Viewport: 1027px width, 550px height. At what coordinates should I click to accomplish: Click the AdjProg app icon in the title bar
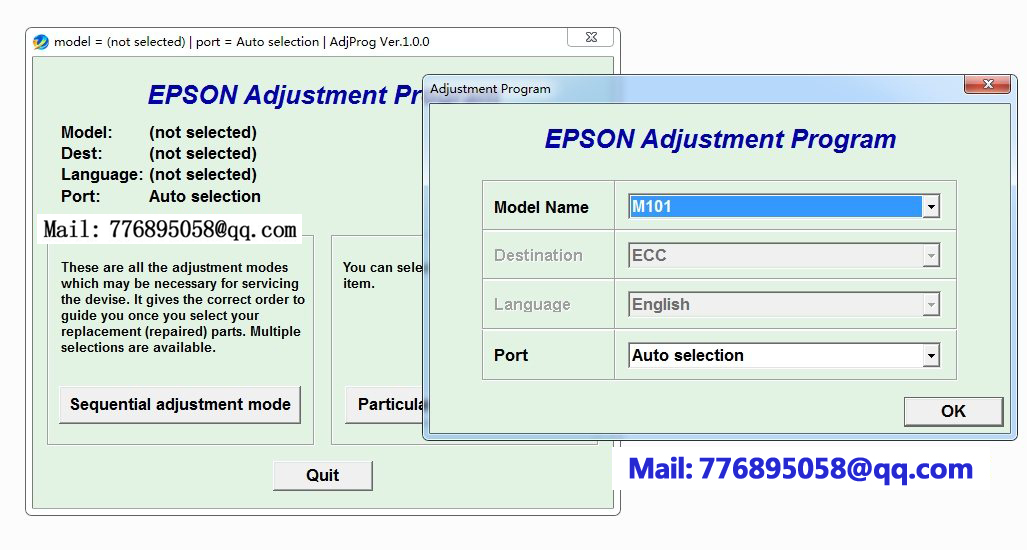point(41,42)
